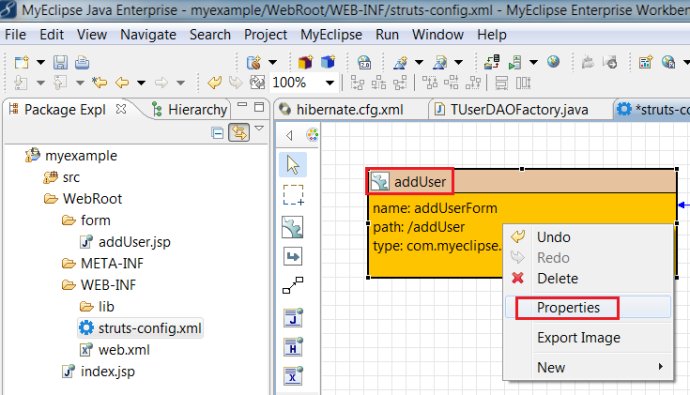Expand the New submenu arrow

(x=661, y=366)
